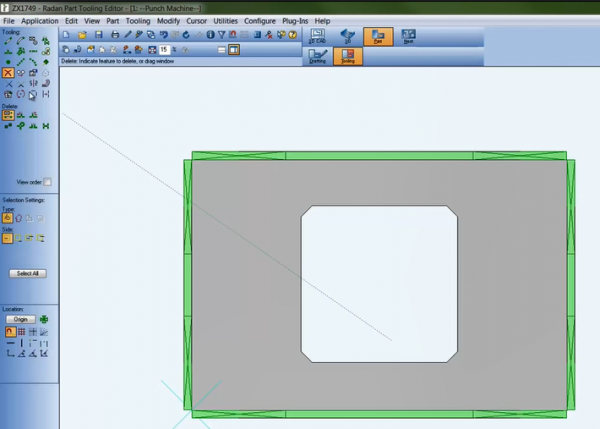Click the Print icon in toolbar
600x429 pixels.
pos(115,34)
